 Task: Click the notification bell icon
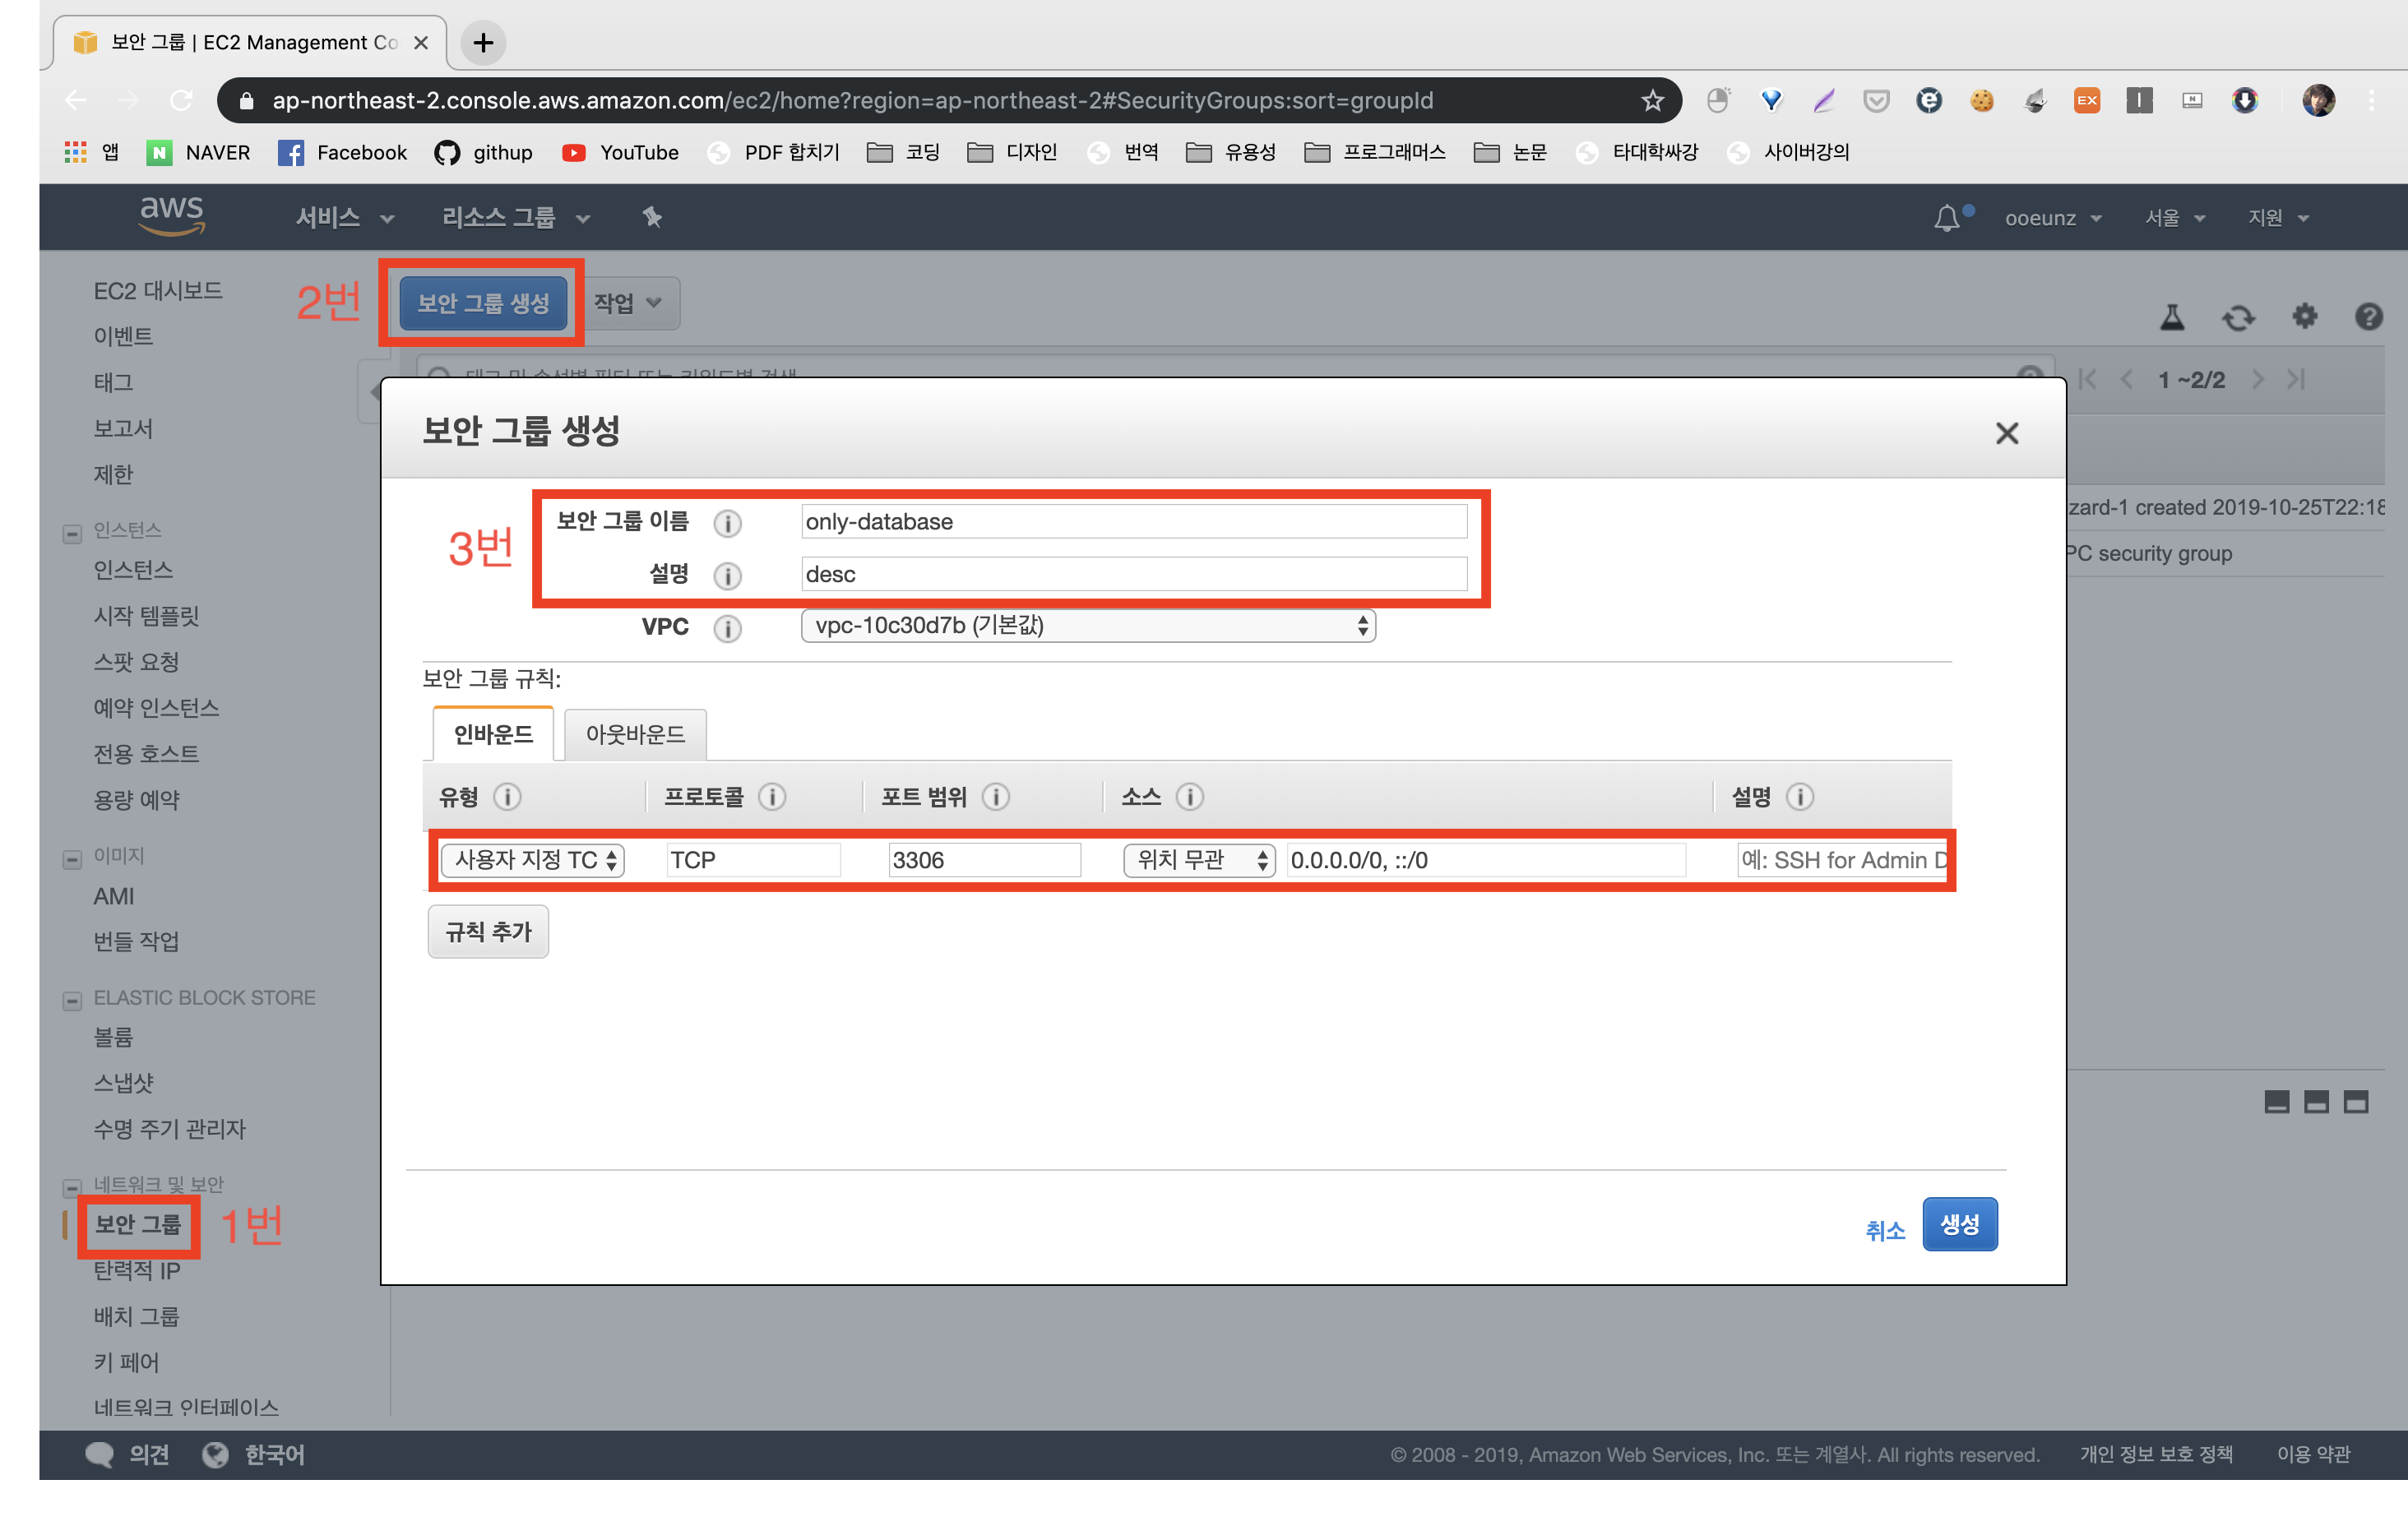(x=1946, y=218)
